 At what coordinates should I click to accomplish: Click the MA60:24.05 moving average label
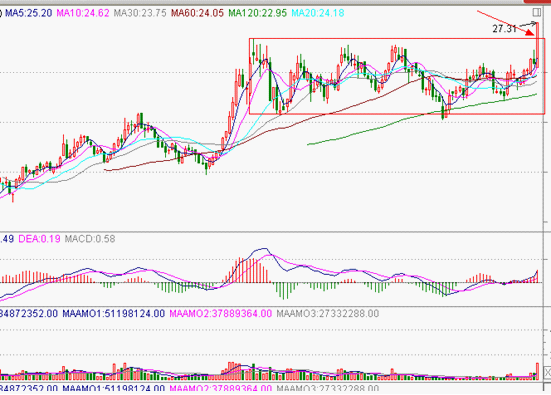197,13
